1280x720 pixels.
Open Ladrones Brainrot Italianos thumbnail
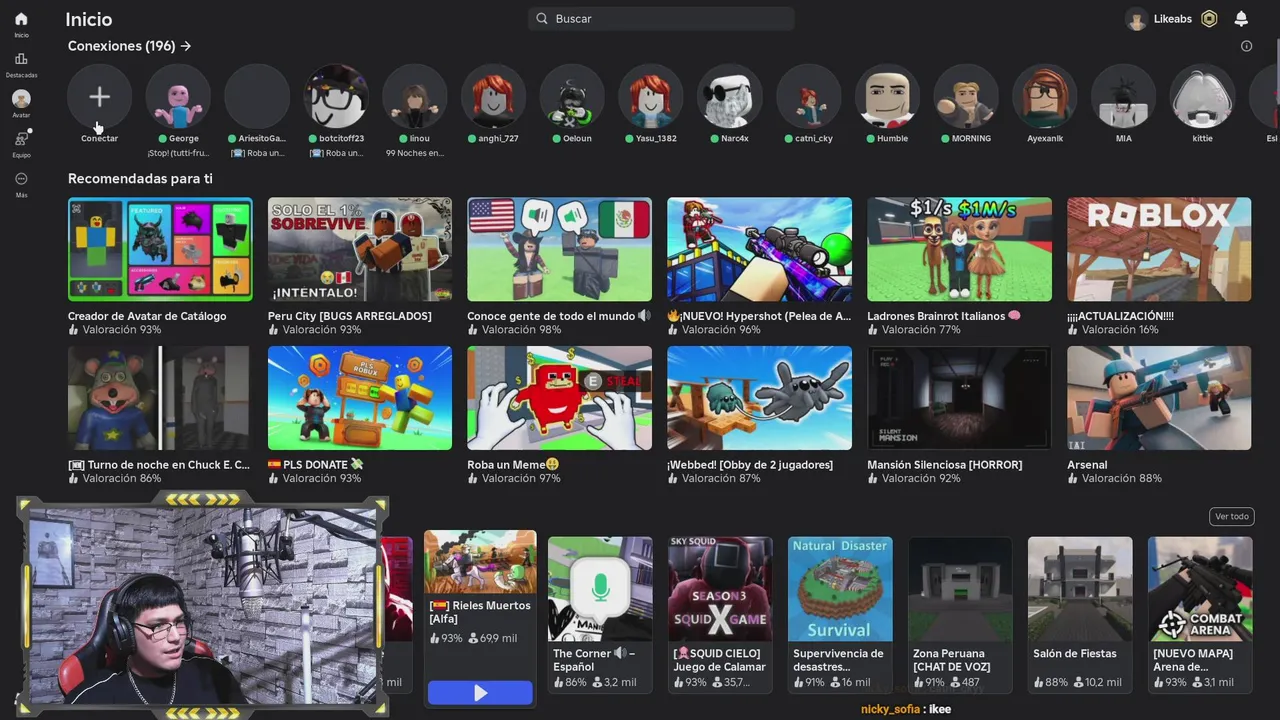coord(959,249)
